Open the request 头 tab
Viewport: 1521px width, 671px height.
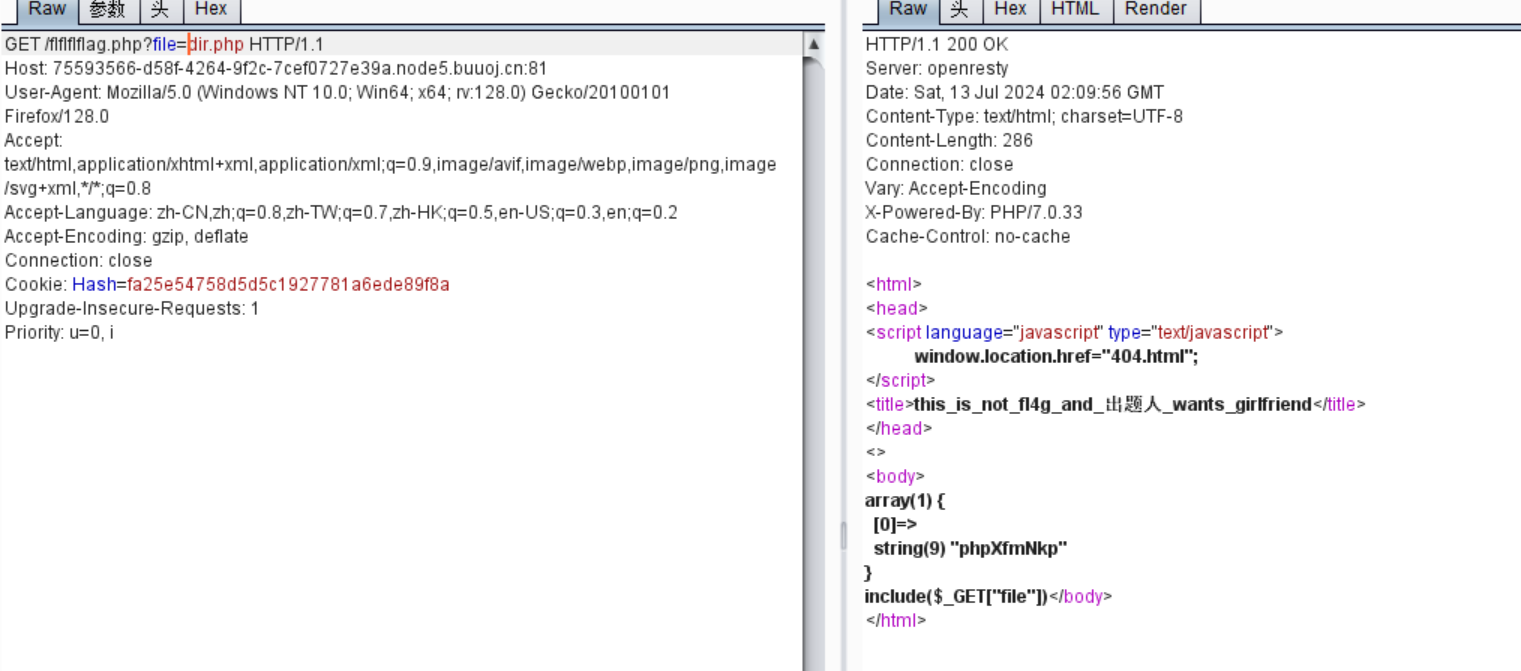(x=160, y=9)
